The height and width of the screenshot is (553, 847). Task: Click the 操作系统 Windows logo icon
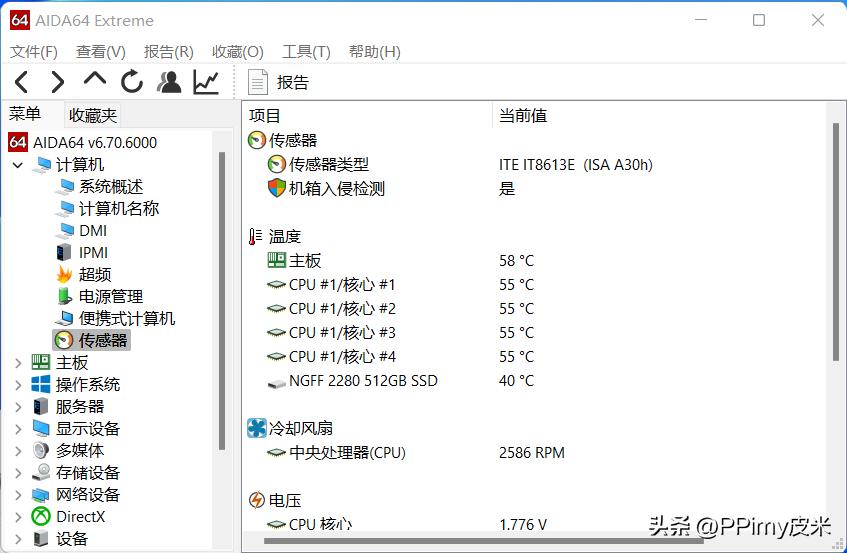(x=41, y=384)
